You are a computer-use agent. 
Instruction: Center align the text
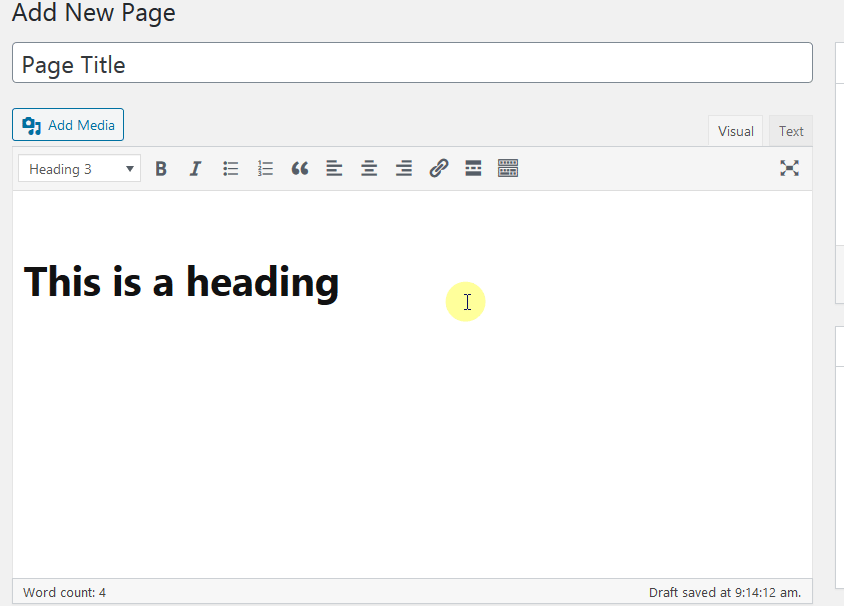pos(368,168)
